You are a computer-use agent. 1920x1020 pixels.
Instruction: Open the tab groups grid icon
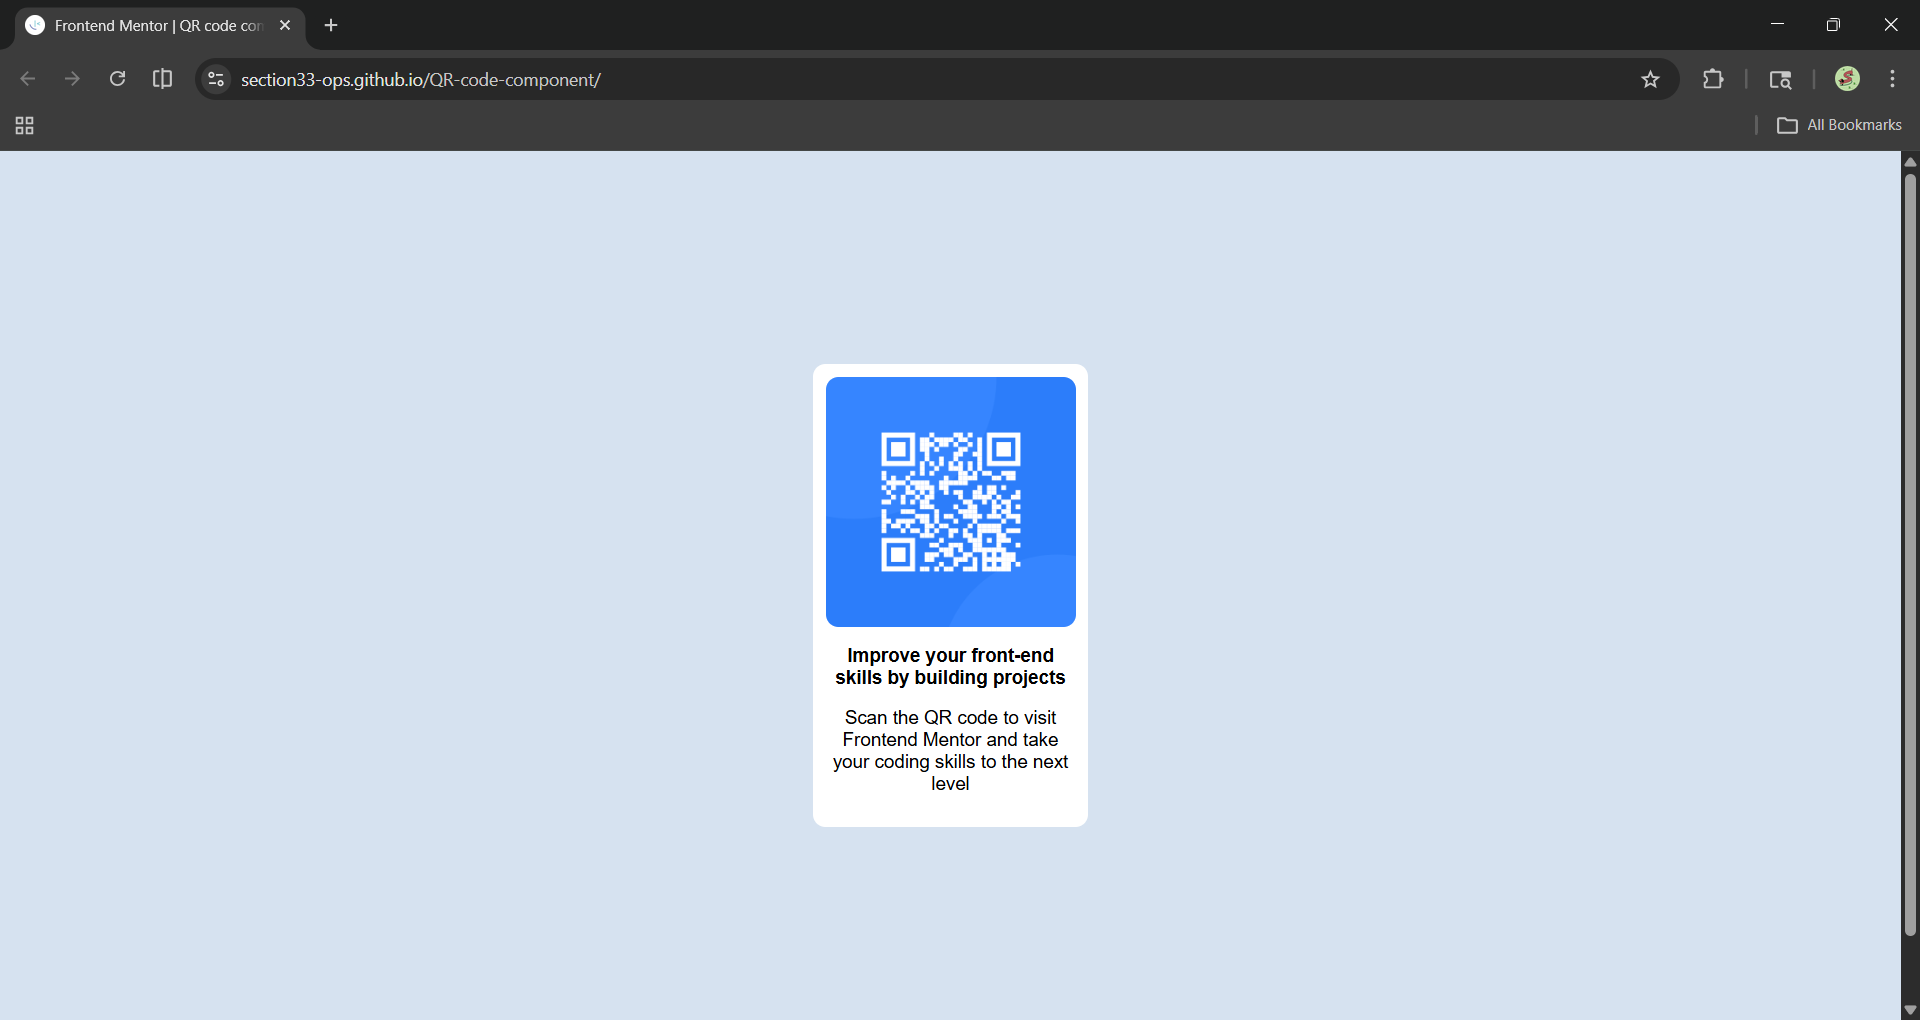pyautogui.click(x=24, y=125)
